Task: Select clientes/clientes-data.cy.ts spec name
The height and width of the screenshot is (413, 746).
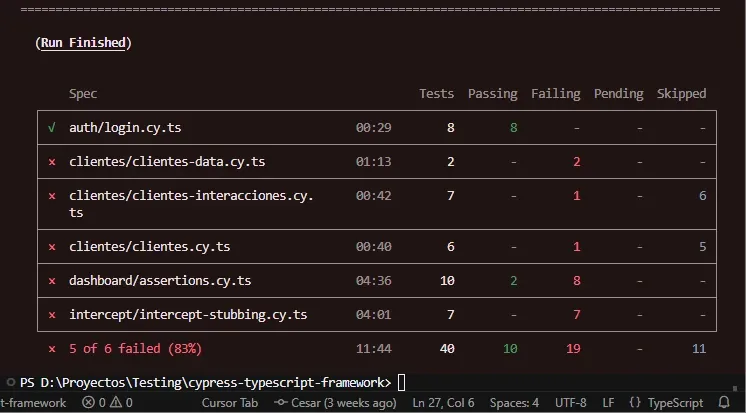Action: click(x=167, y=162)
